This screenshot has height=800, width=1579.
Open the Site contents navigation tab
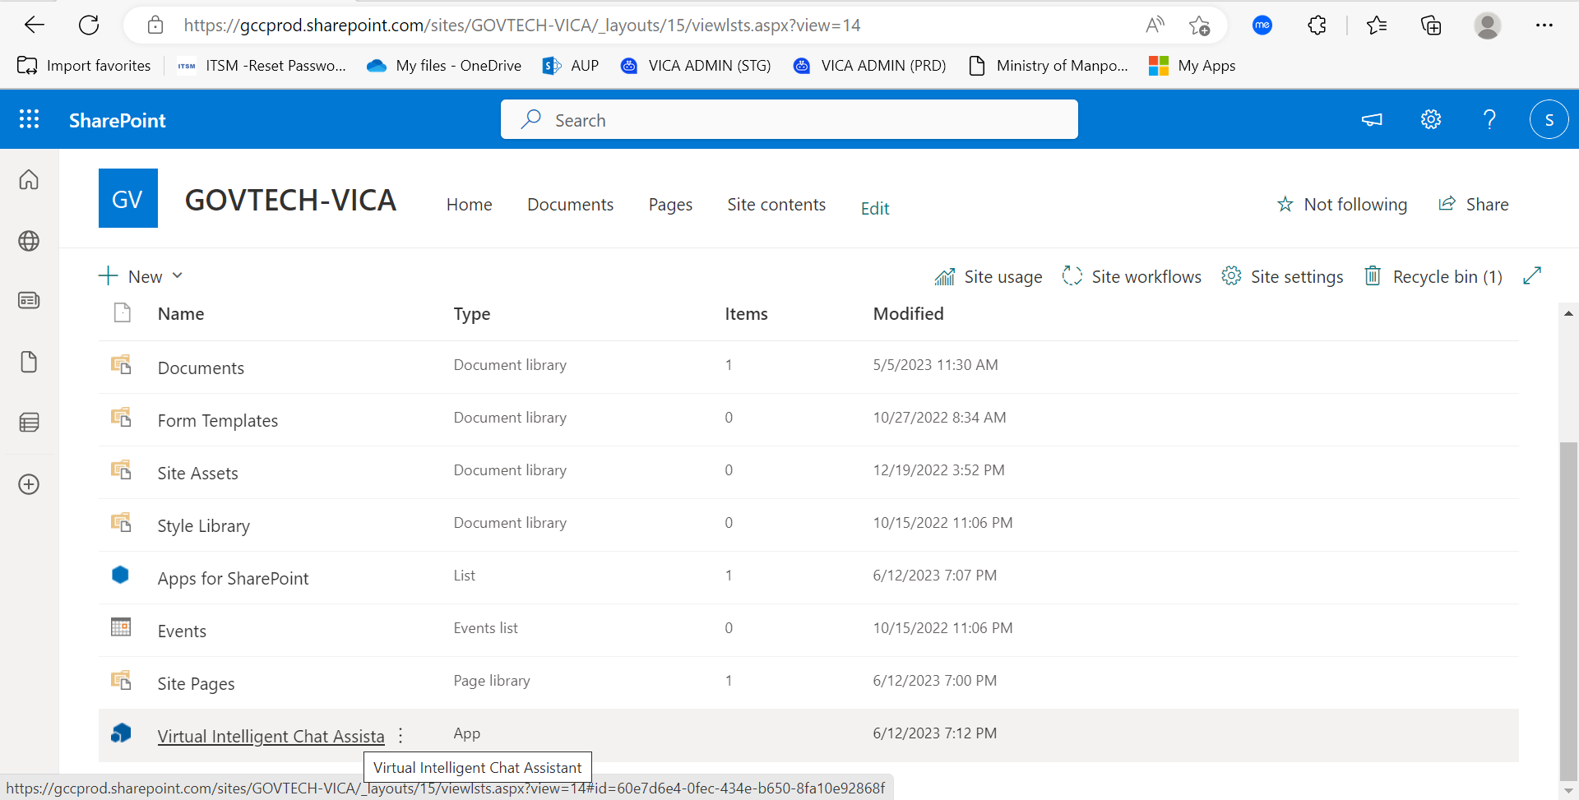776,204
